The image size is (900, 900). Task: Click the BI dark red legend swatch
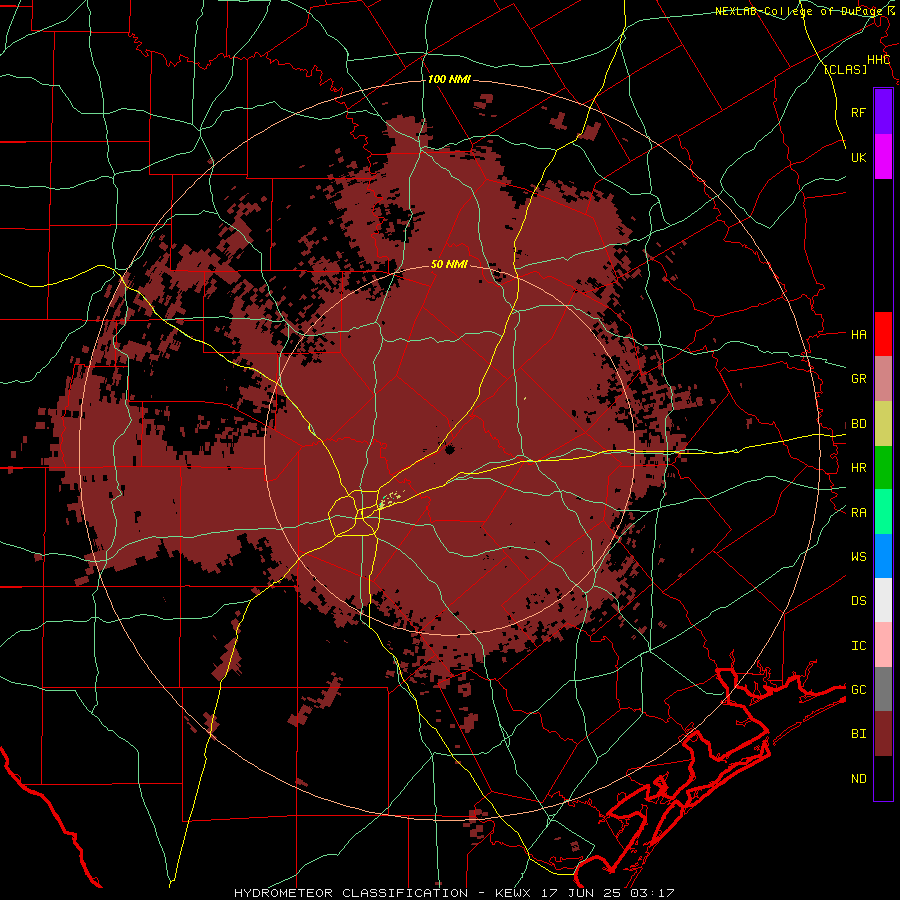tap(883, 734)
